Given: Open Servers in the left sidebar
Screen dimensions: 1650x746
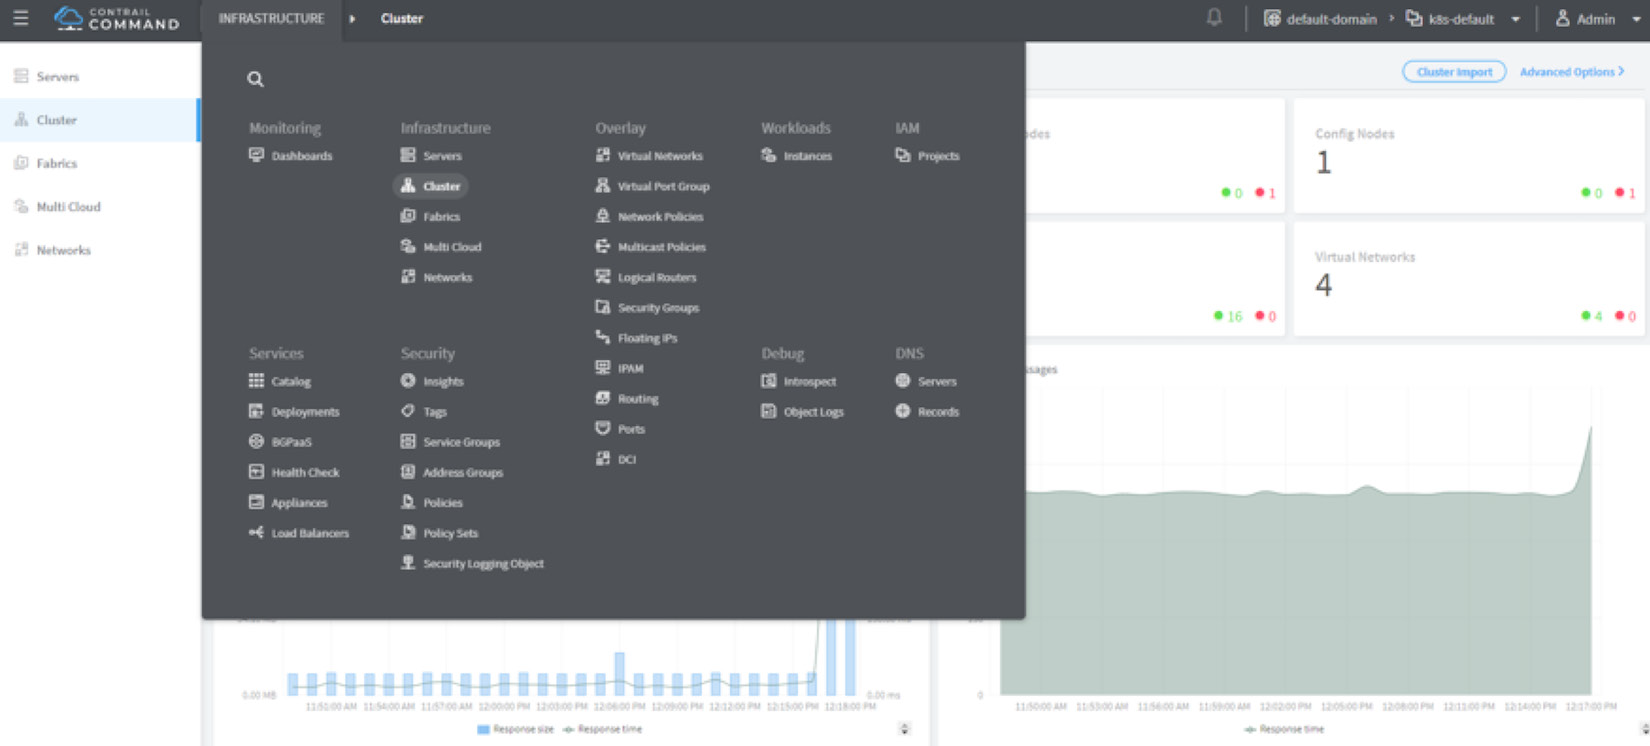Looking at the screenshot, I should pyautogui.click(x=100, y=76).
